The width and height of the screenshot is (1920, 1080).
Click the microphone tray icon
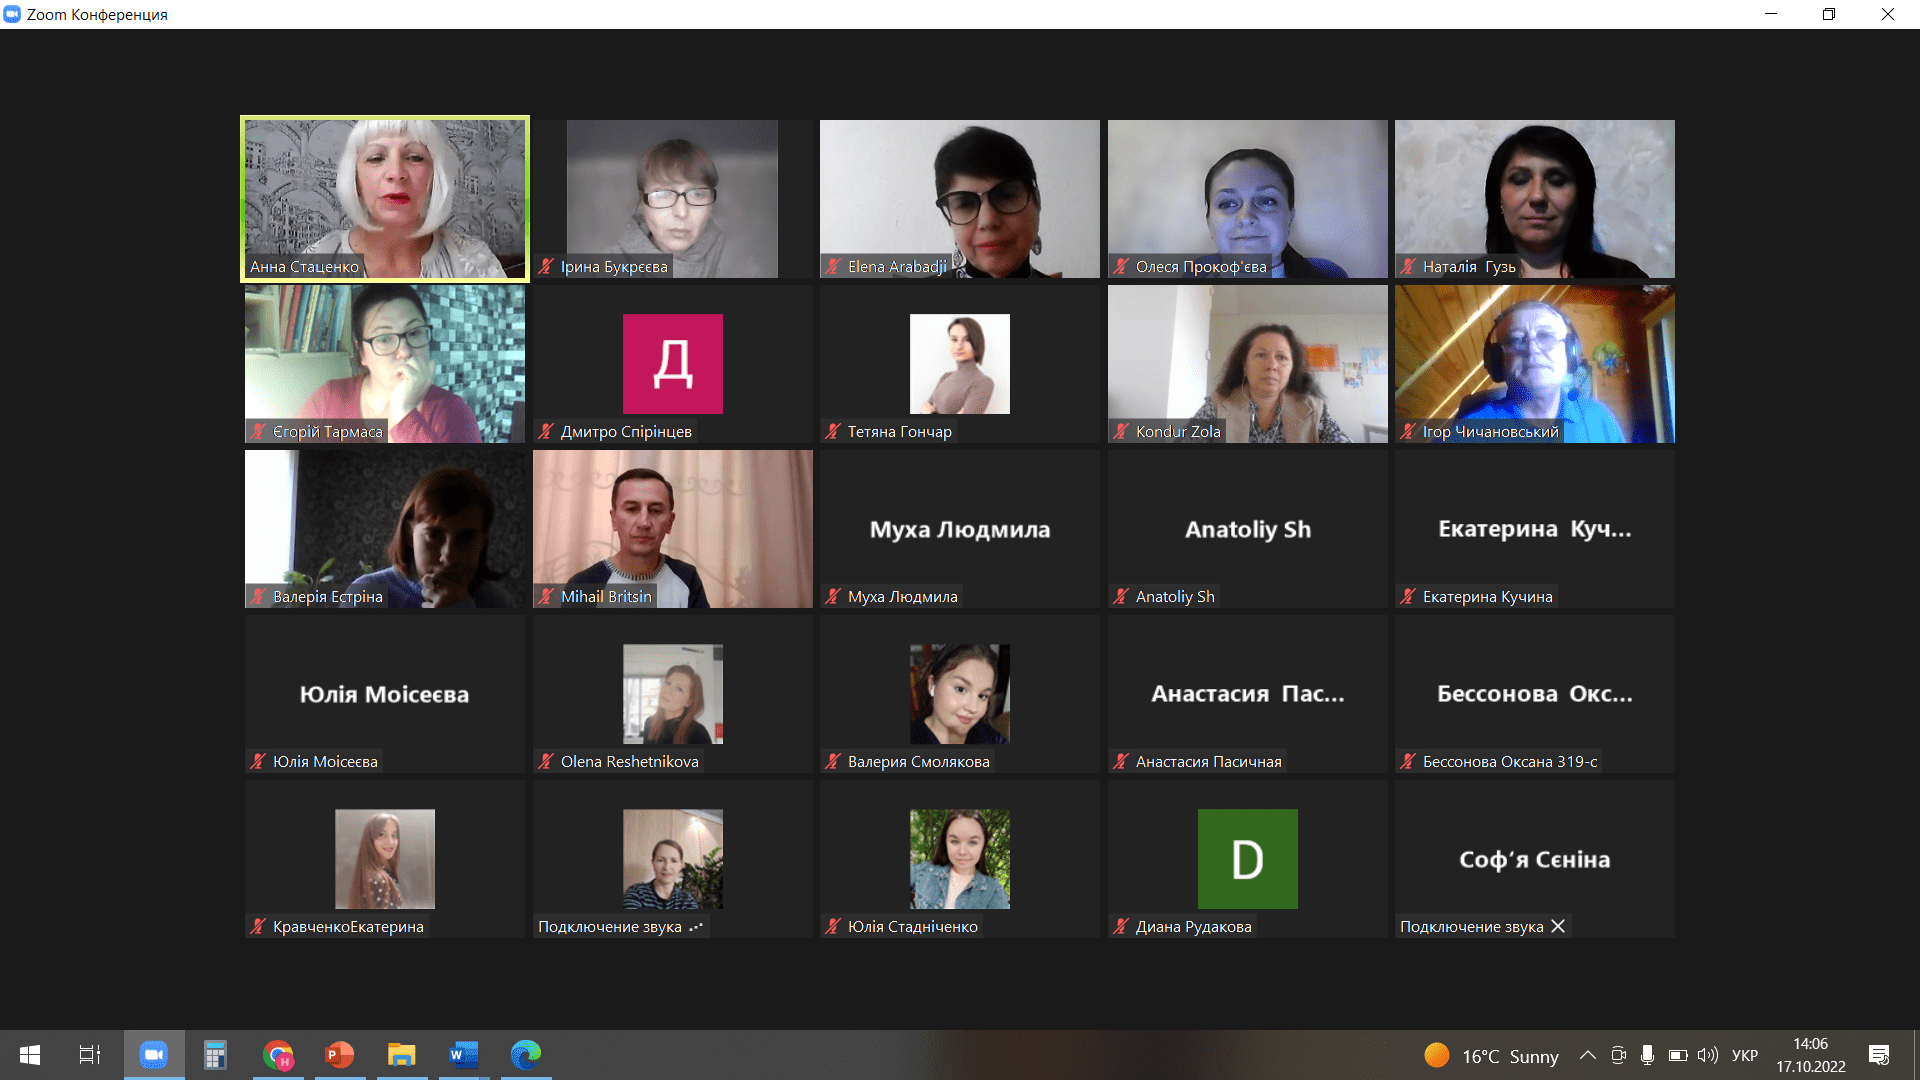tap(1647, 1056)
